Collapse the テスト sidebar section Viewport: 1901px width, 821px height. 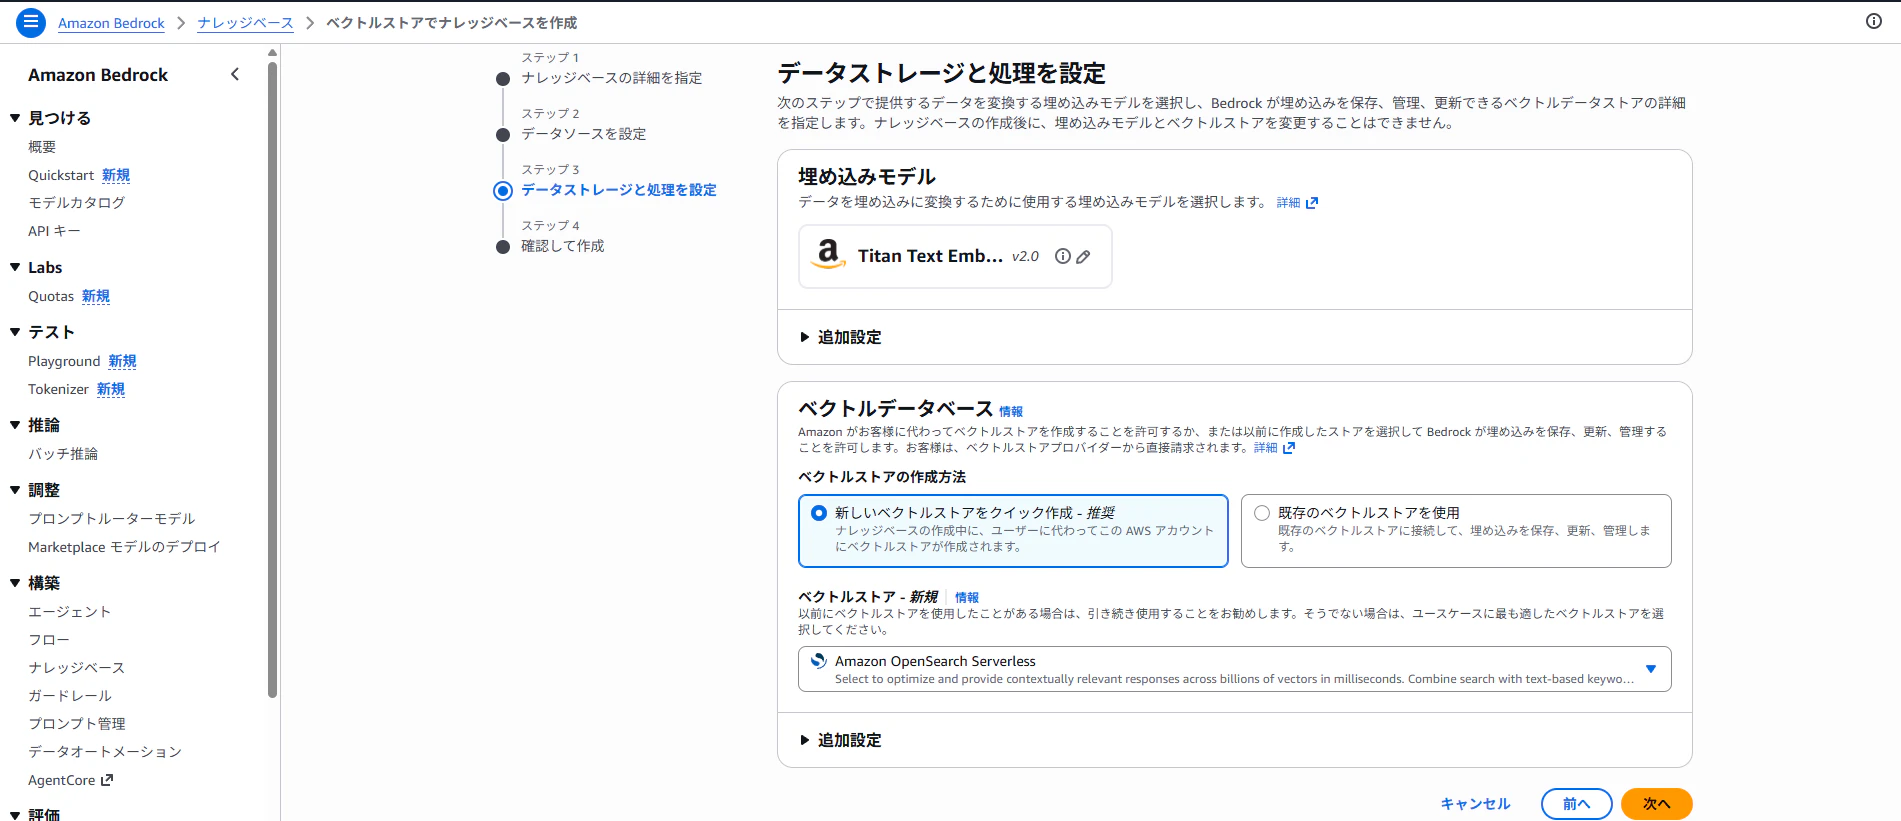pyautogui.click(x=15, y=332)
